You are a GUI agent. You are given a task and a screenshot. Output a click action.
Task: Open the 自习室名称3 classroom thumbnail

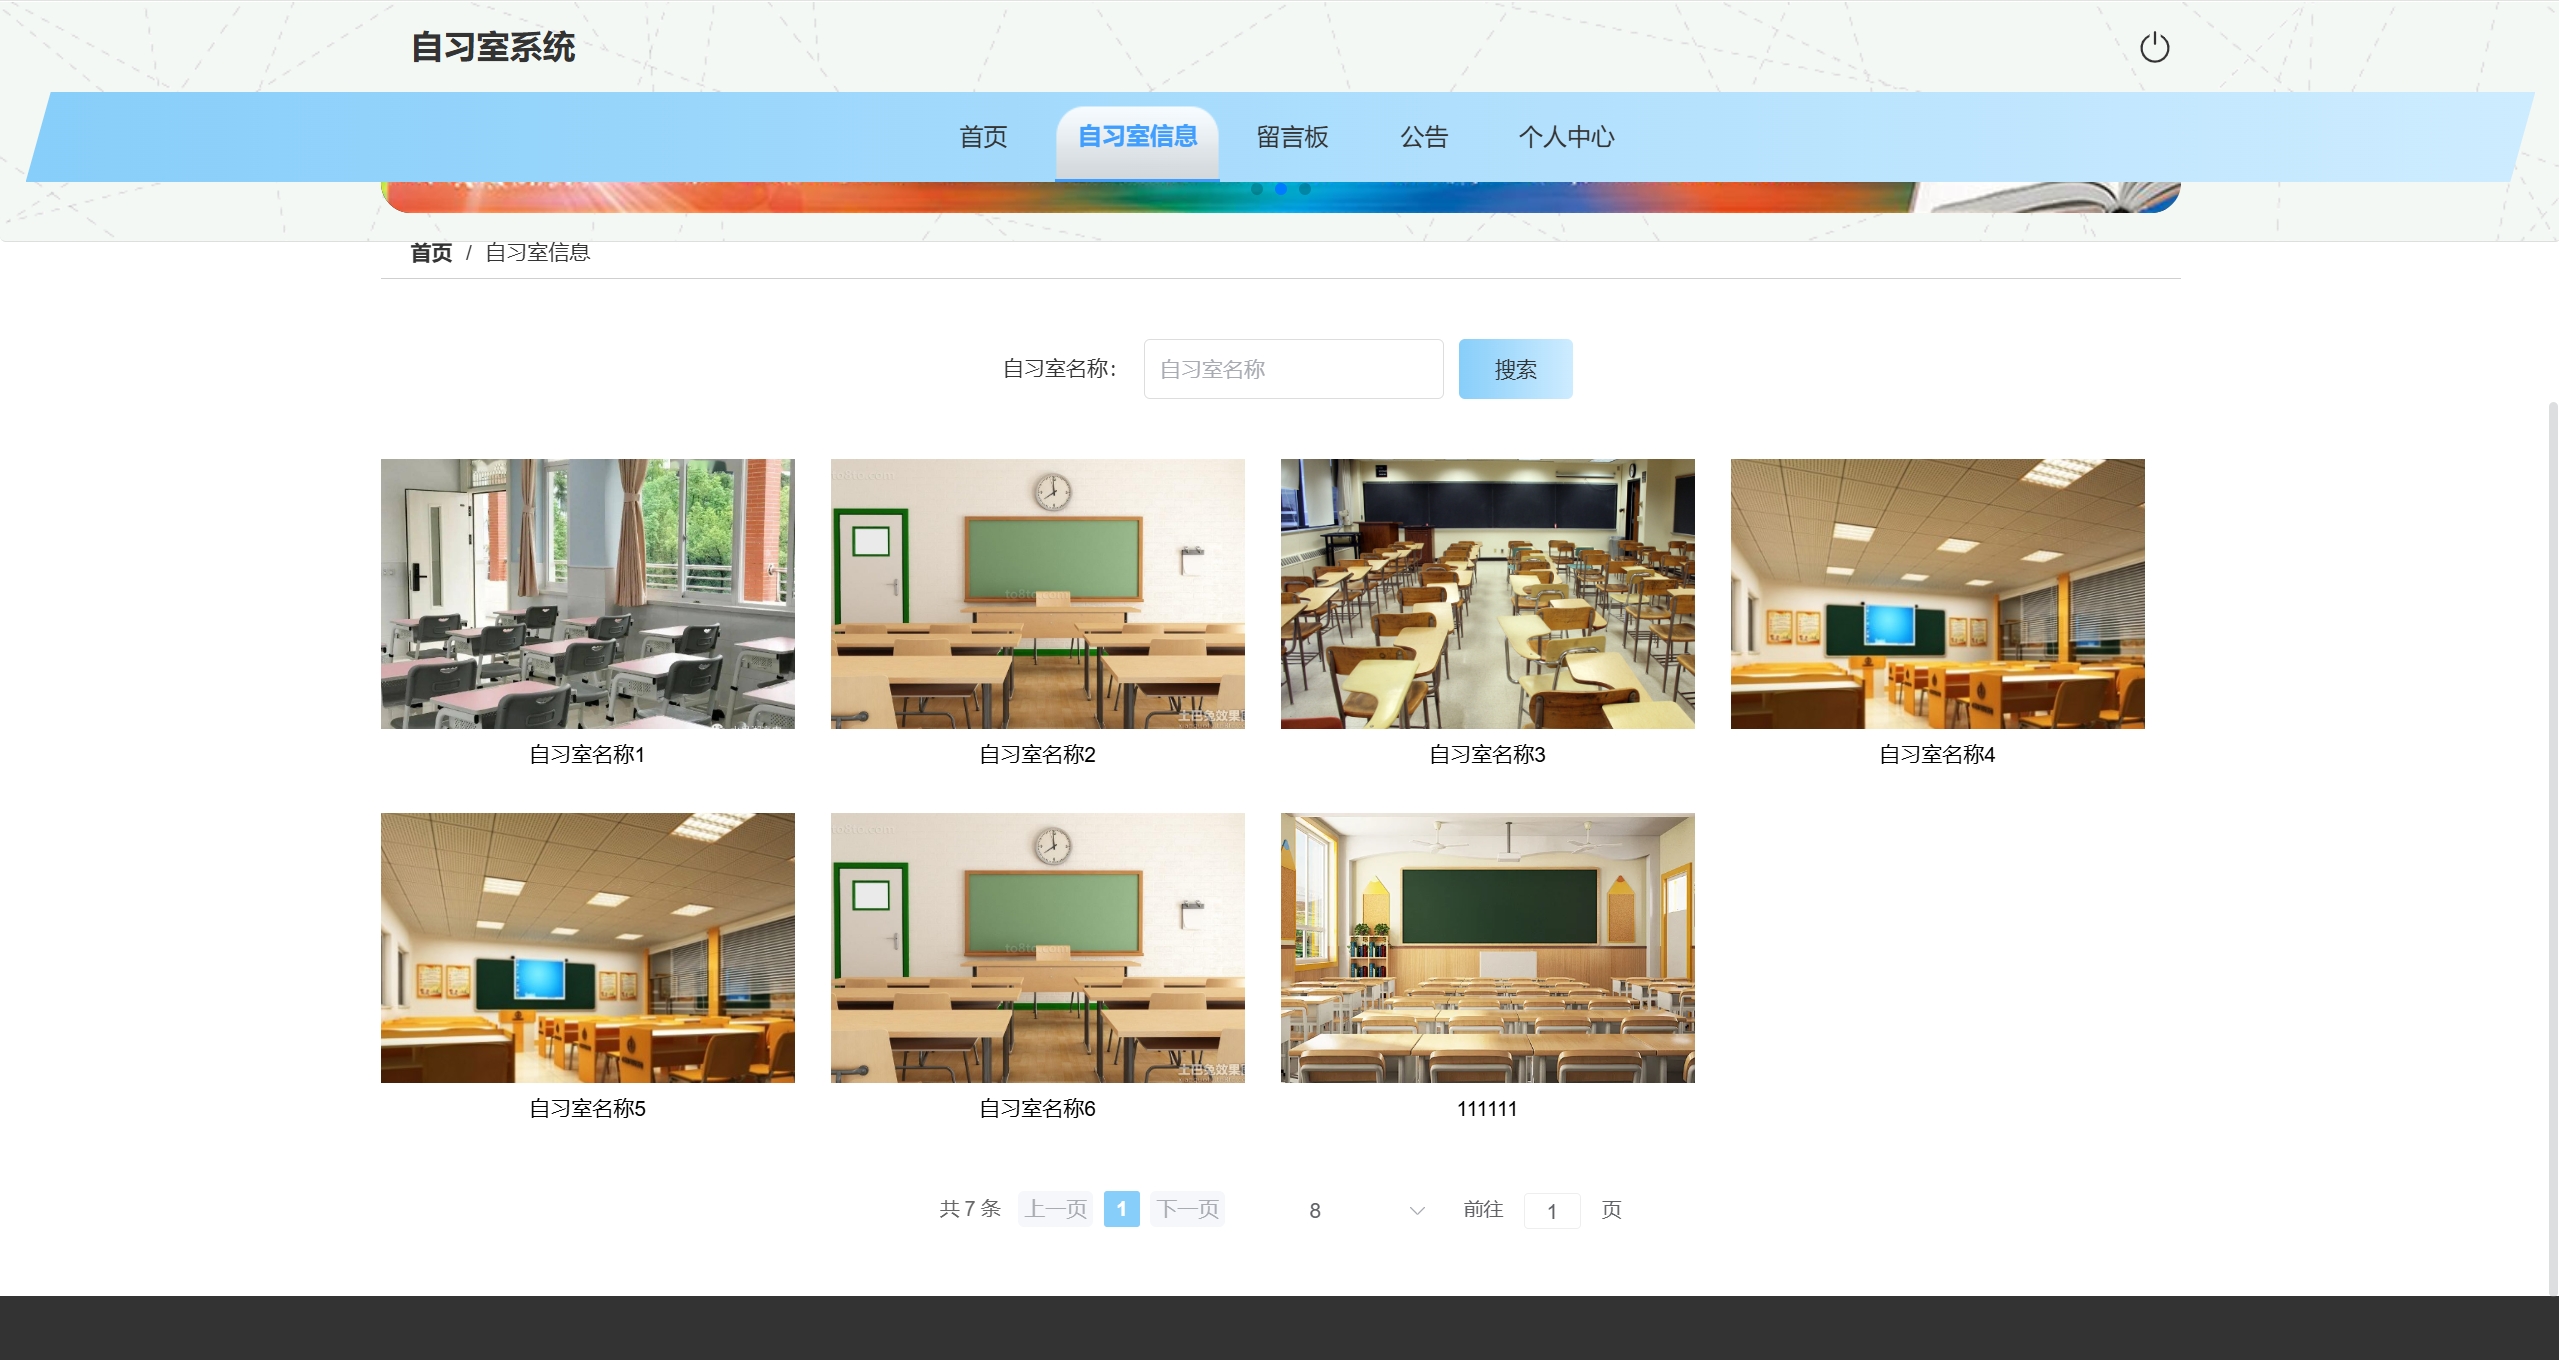(1487, 594)
